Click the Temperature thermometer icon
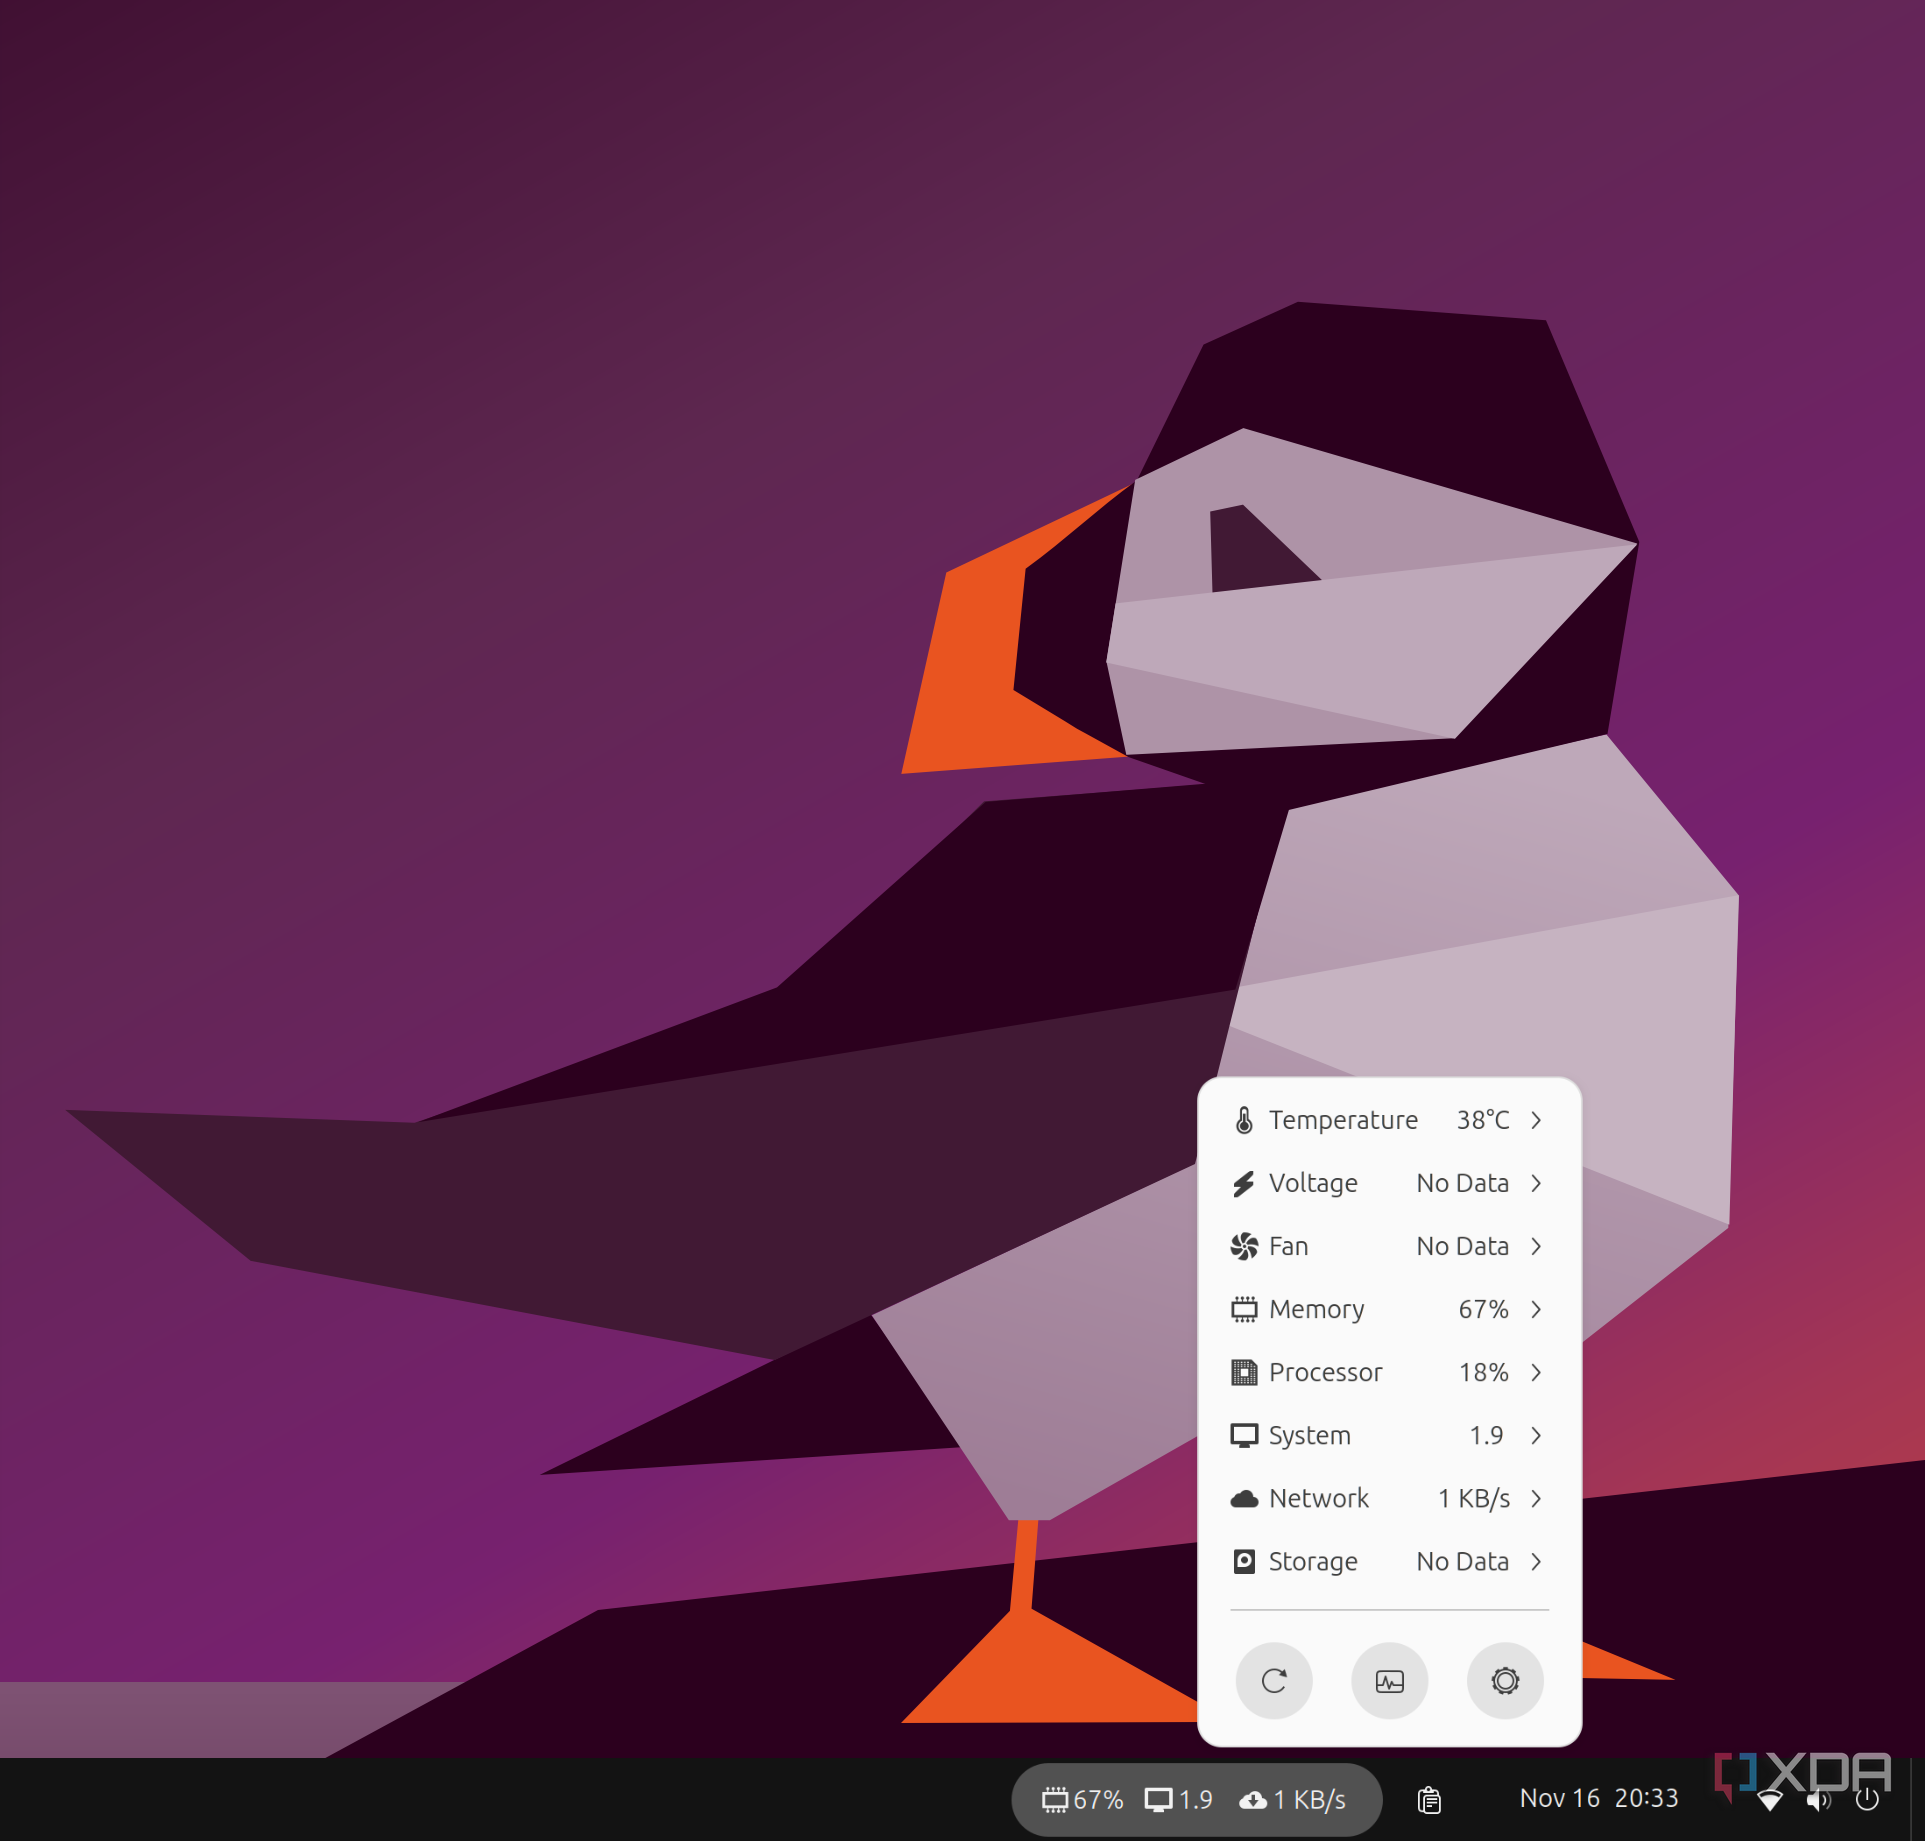 click(1244, 1120)
